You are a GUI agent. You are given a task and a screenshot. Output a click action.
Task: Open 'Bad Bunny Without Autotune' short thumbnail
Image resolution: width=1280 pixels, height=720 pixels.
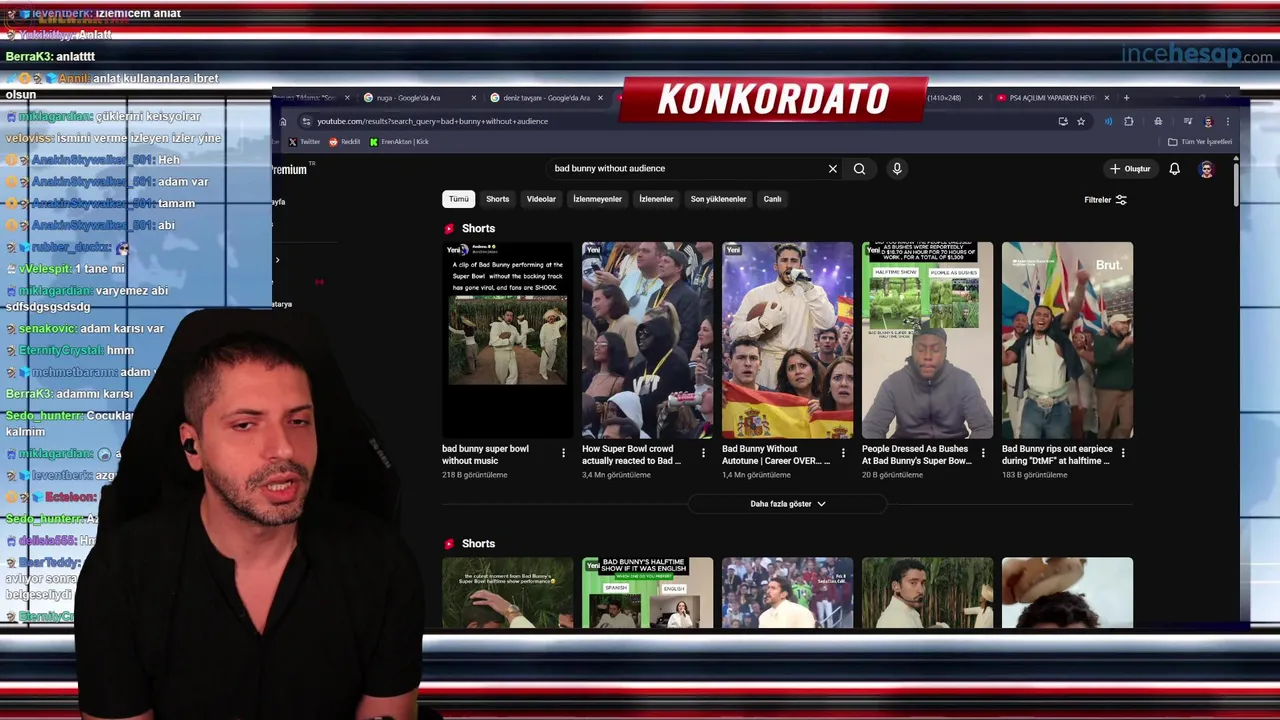788,340
